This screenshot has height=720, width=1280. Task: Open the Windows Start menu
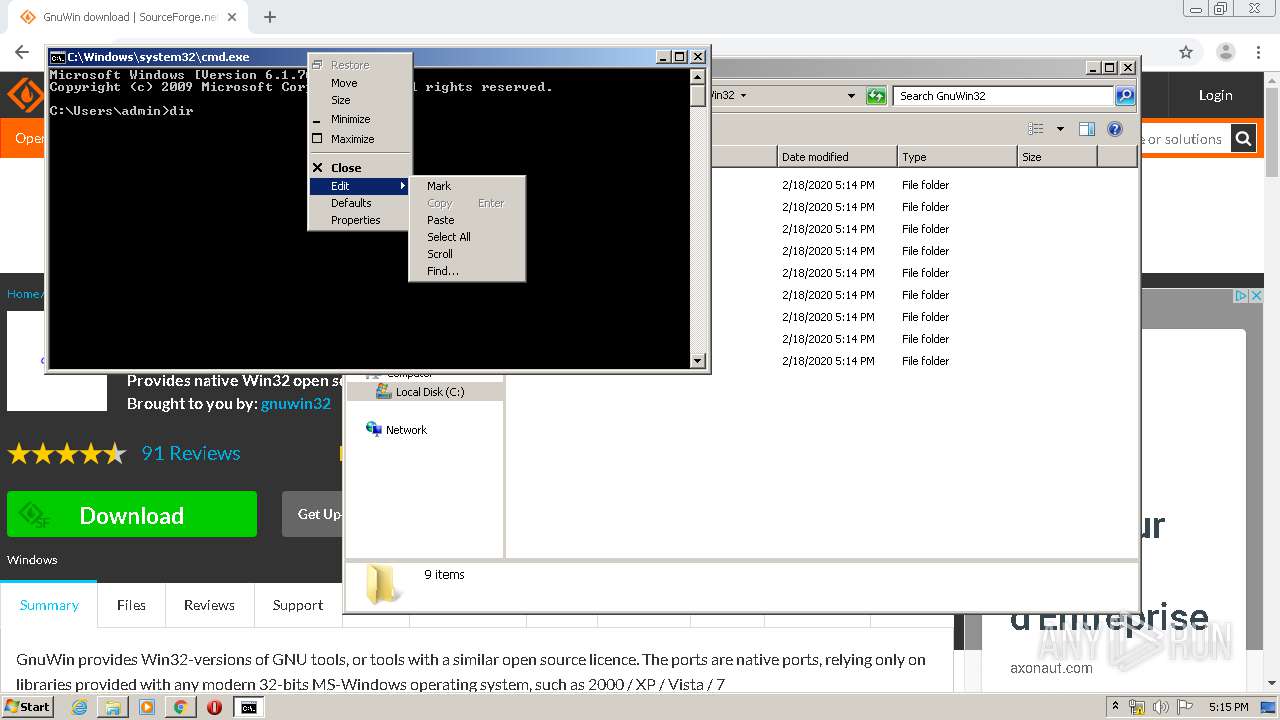pyautogui.click(x=28, y=707)
